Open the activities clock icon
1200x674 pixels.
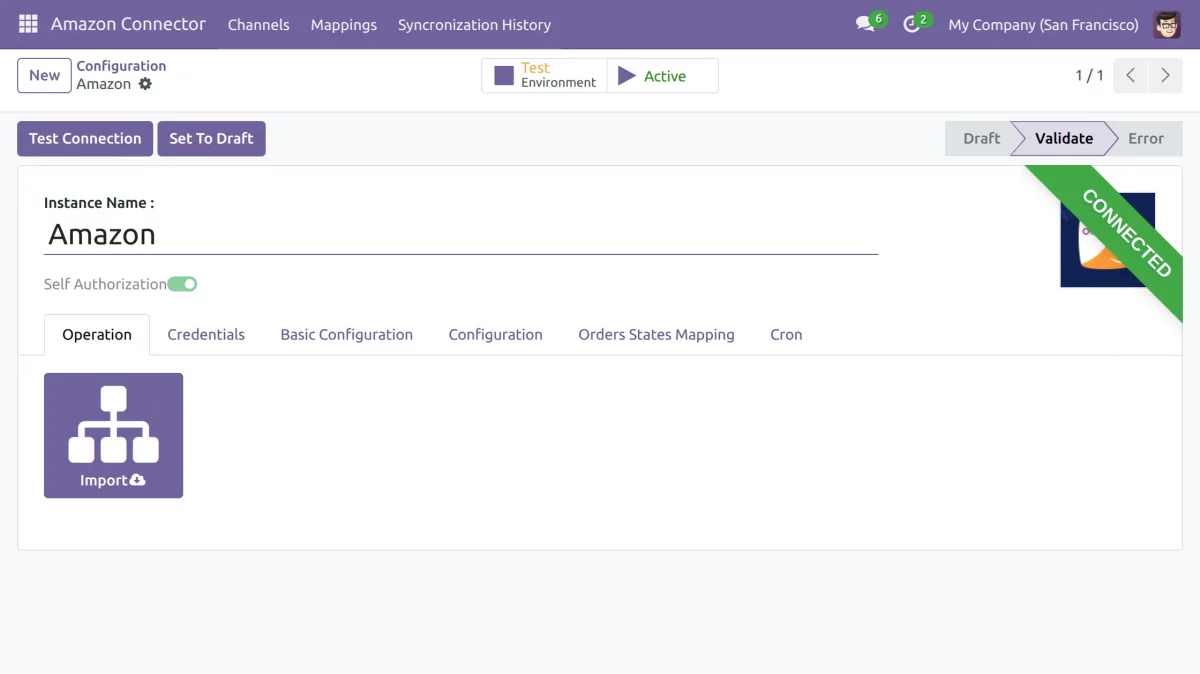click(912, 24)
